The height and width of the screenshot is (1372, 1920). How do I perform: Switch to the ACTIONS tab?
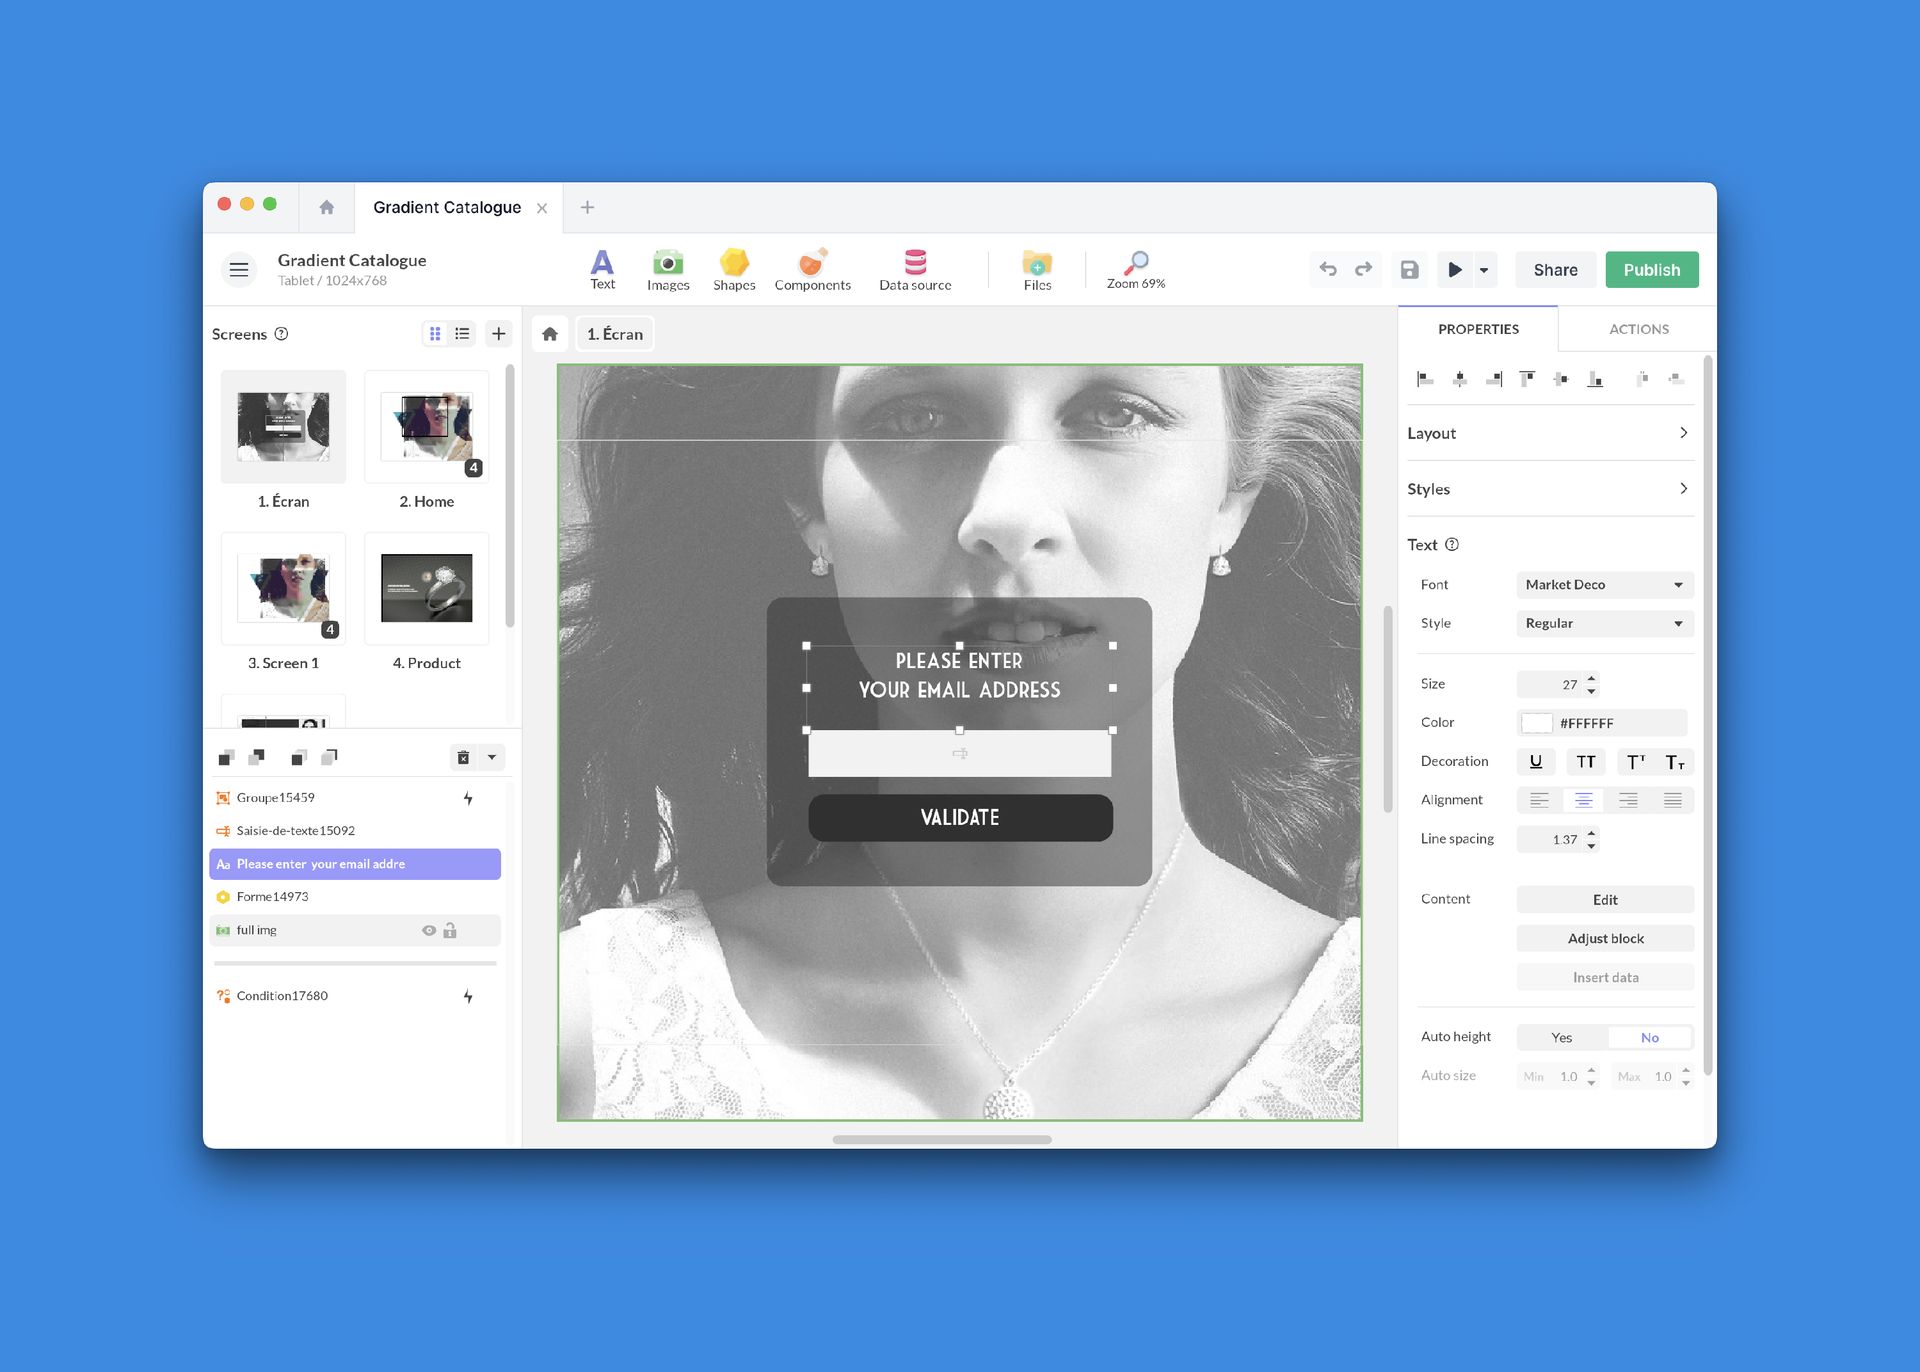pyautogui.click(x=1638, y=329)
